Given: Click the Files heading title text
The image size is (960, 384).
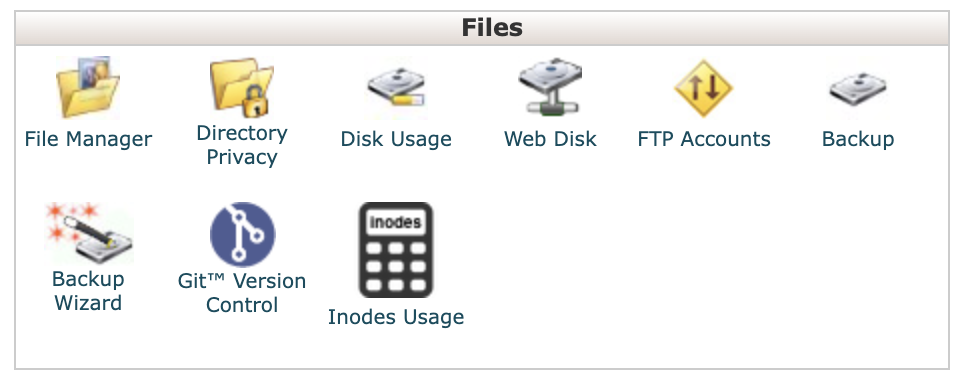Looking at the screenshot, I should tap(492, 28).
